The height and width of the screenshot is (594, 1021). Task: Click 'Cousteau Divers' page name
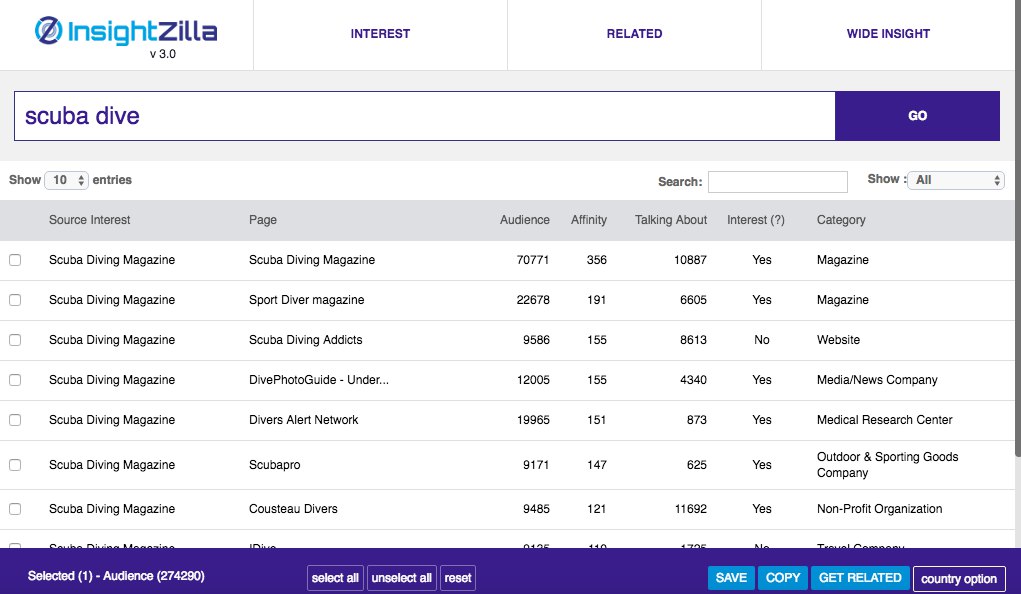click(293, 509)
